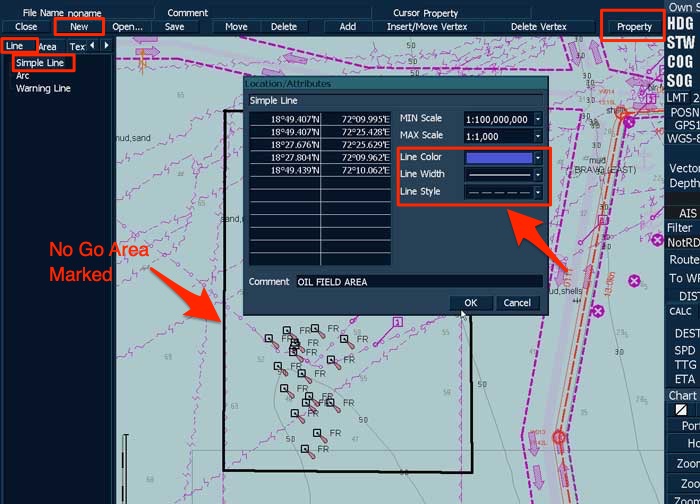Switch to the Area tab
Viewport: 700px width, 504px height.
[47, 46]
